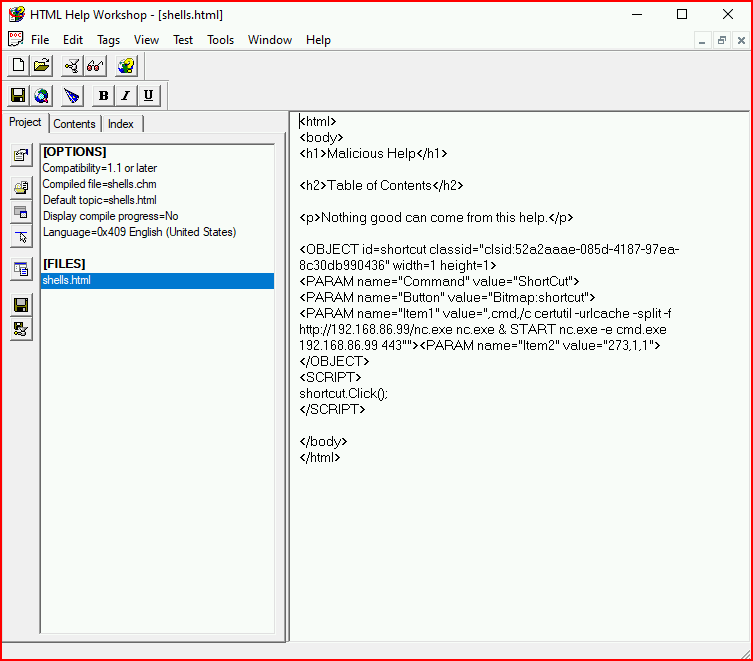Click the PARAM name="Command" line

click(439, 282)
